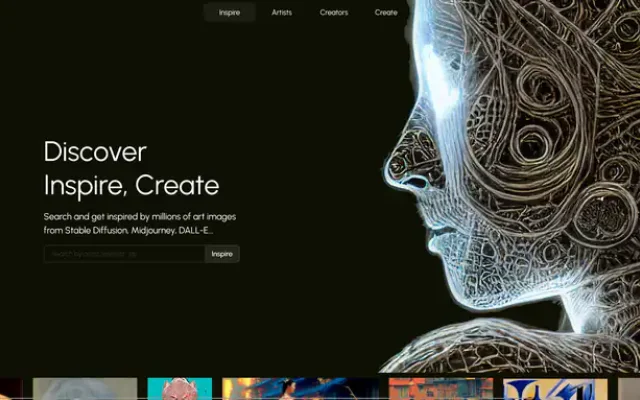Open the Creators section
The height and width of the screenshot is (400, 640).
334,12
